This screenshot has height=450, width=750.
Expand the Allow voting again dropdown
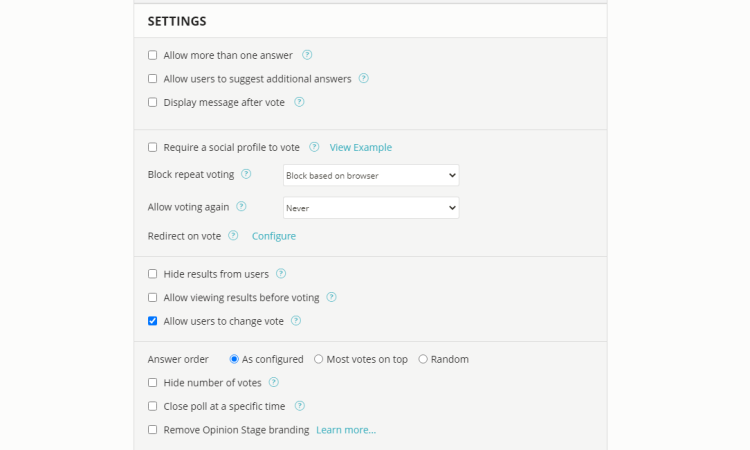coord(370,207)
